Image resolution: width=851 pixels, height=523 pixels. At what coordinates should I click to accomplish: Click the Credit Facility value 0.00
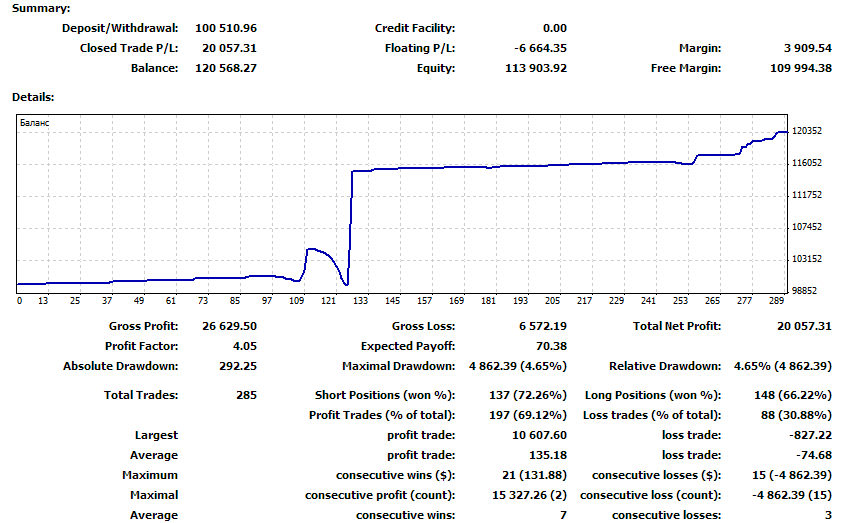[x=555, y=28]
